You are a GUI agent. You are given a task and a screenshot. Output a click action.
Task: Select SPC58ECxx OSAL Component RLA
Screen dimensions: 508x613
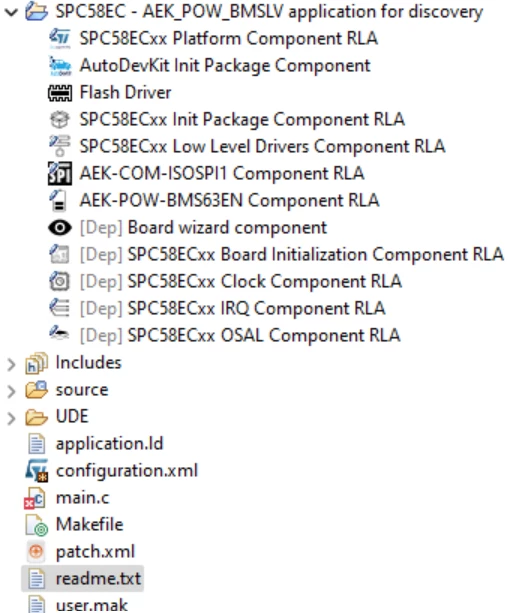click(x=239, y=335)
